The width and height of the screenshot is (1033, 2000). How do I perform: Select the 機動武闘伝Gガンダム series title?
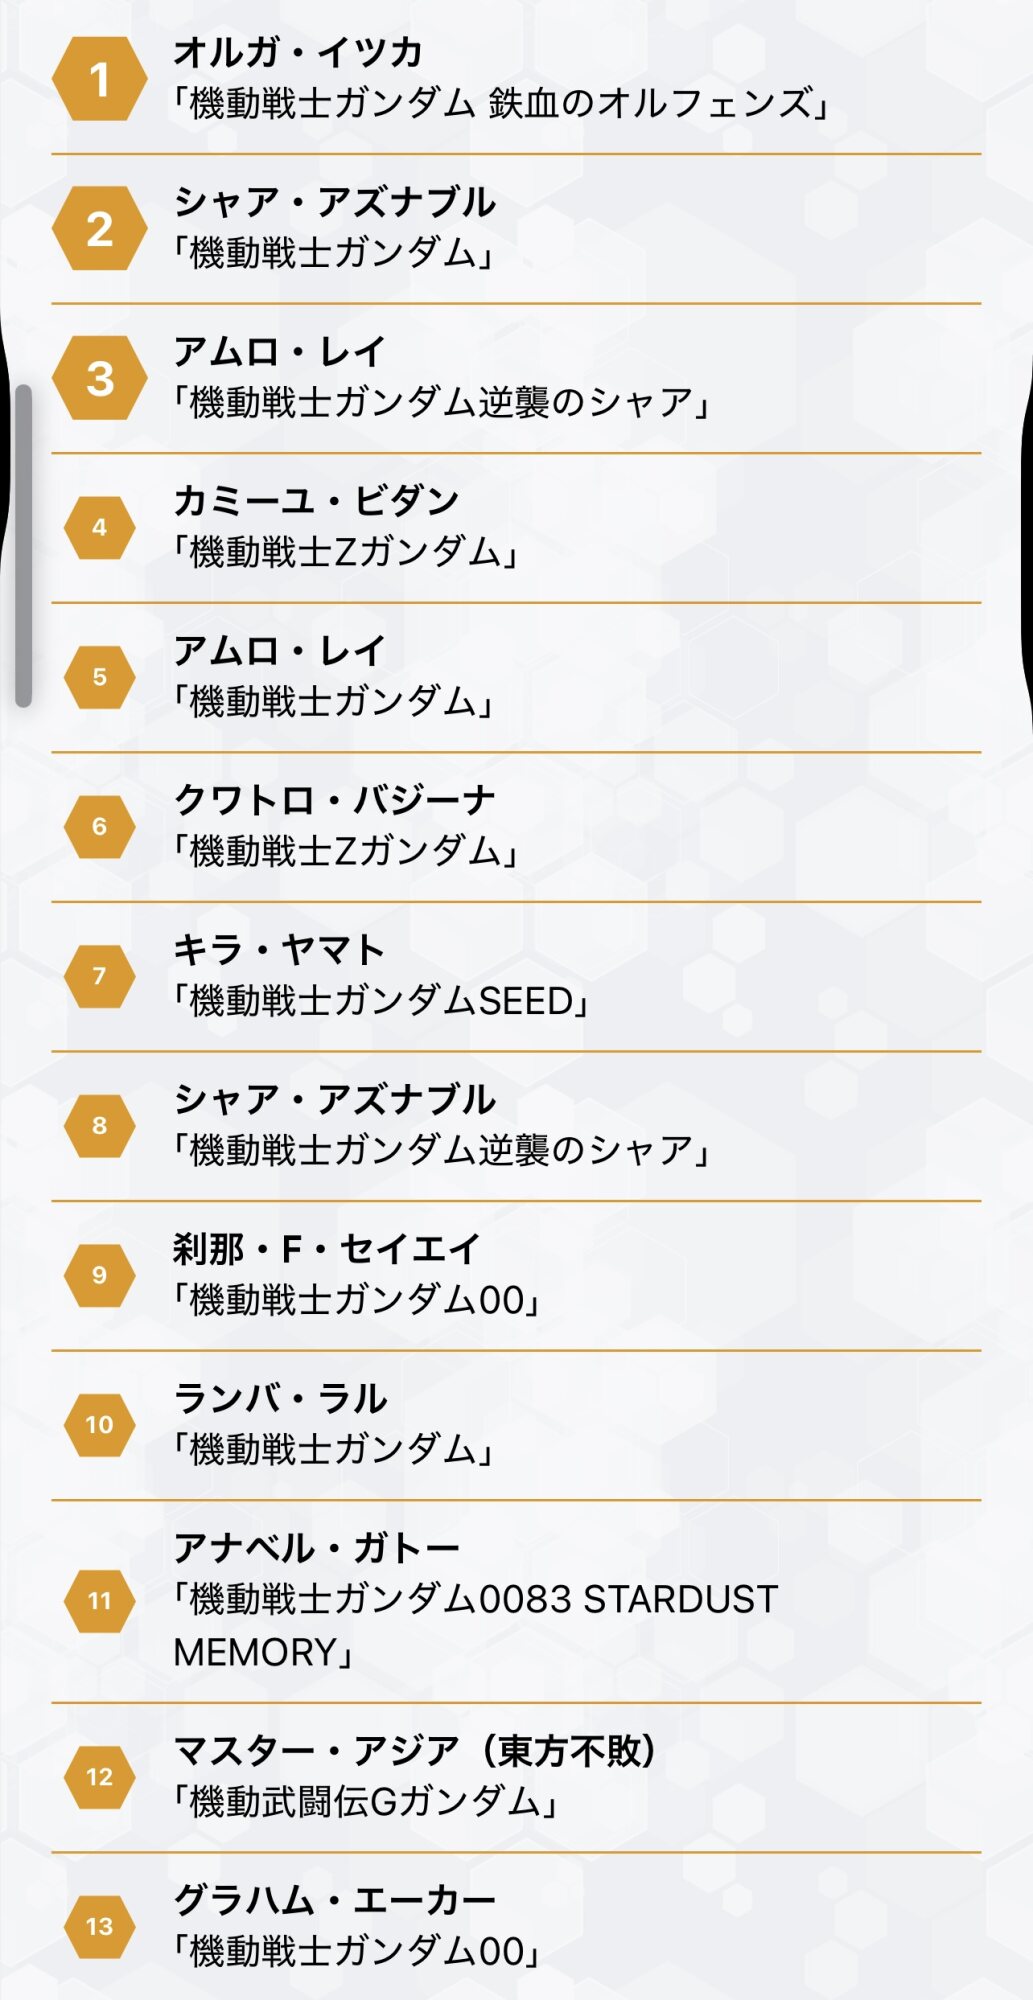(x=365, y=1802)
